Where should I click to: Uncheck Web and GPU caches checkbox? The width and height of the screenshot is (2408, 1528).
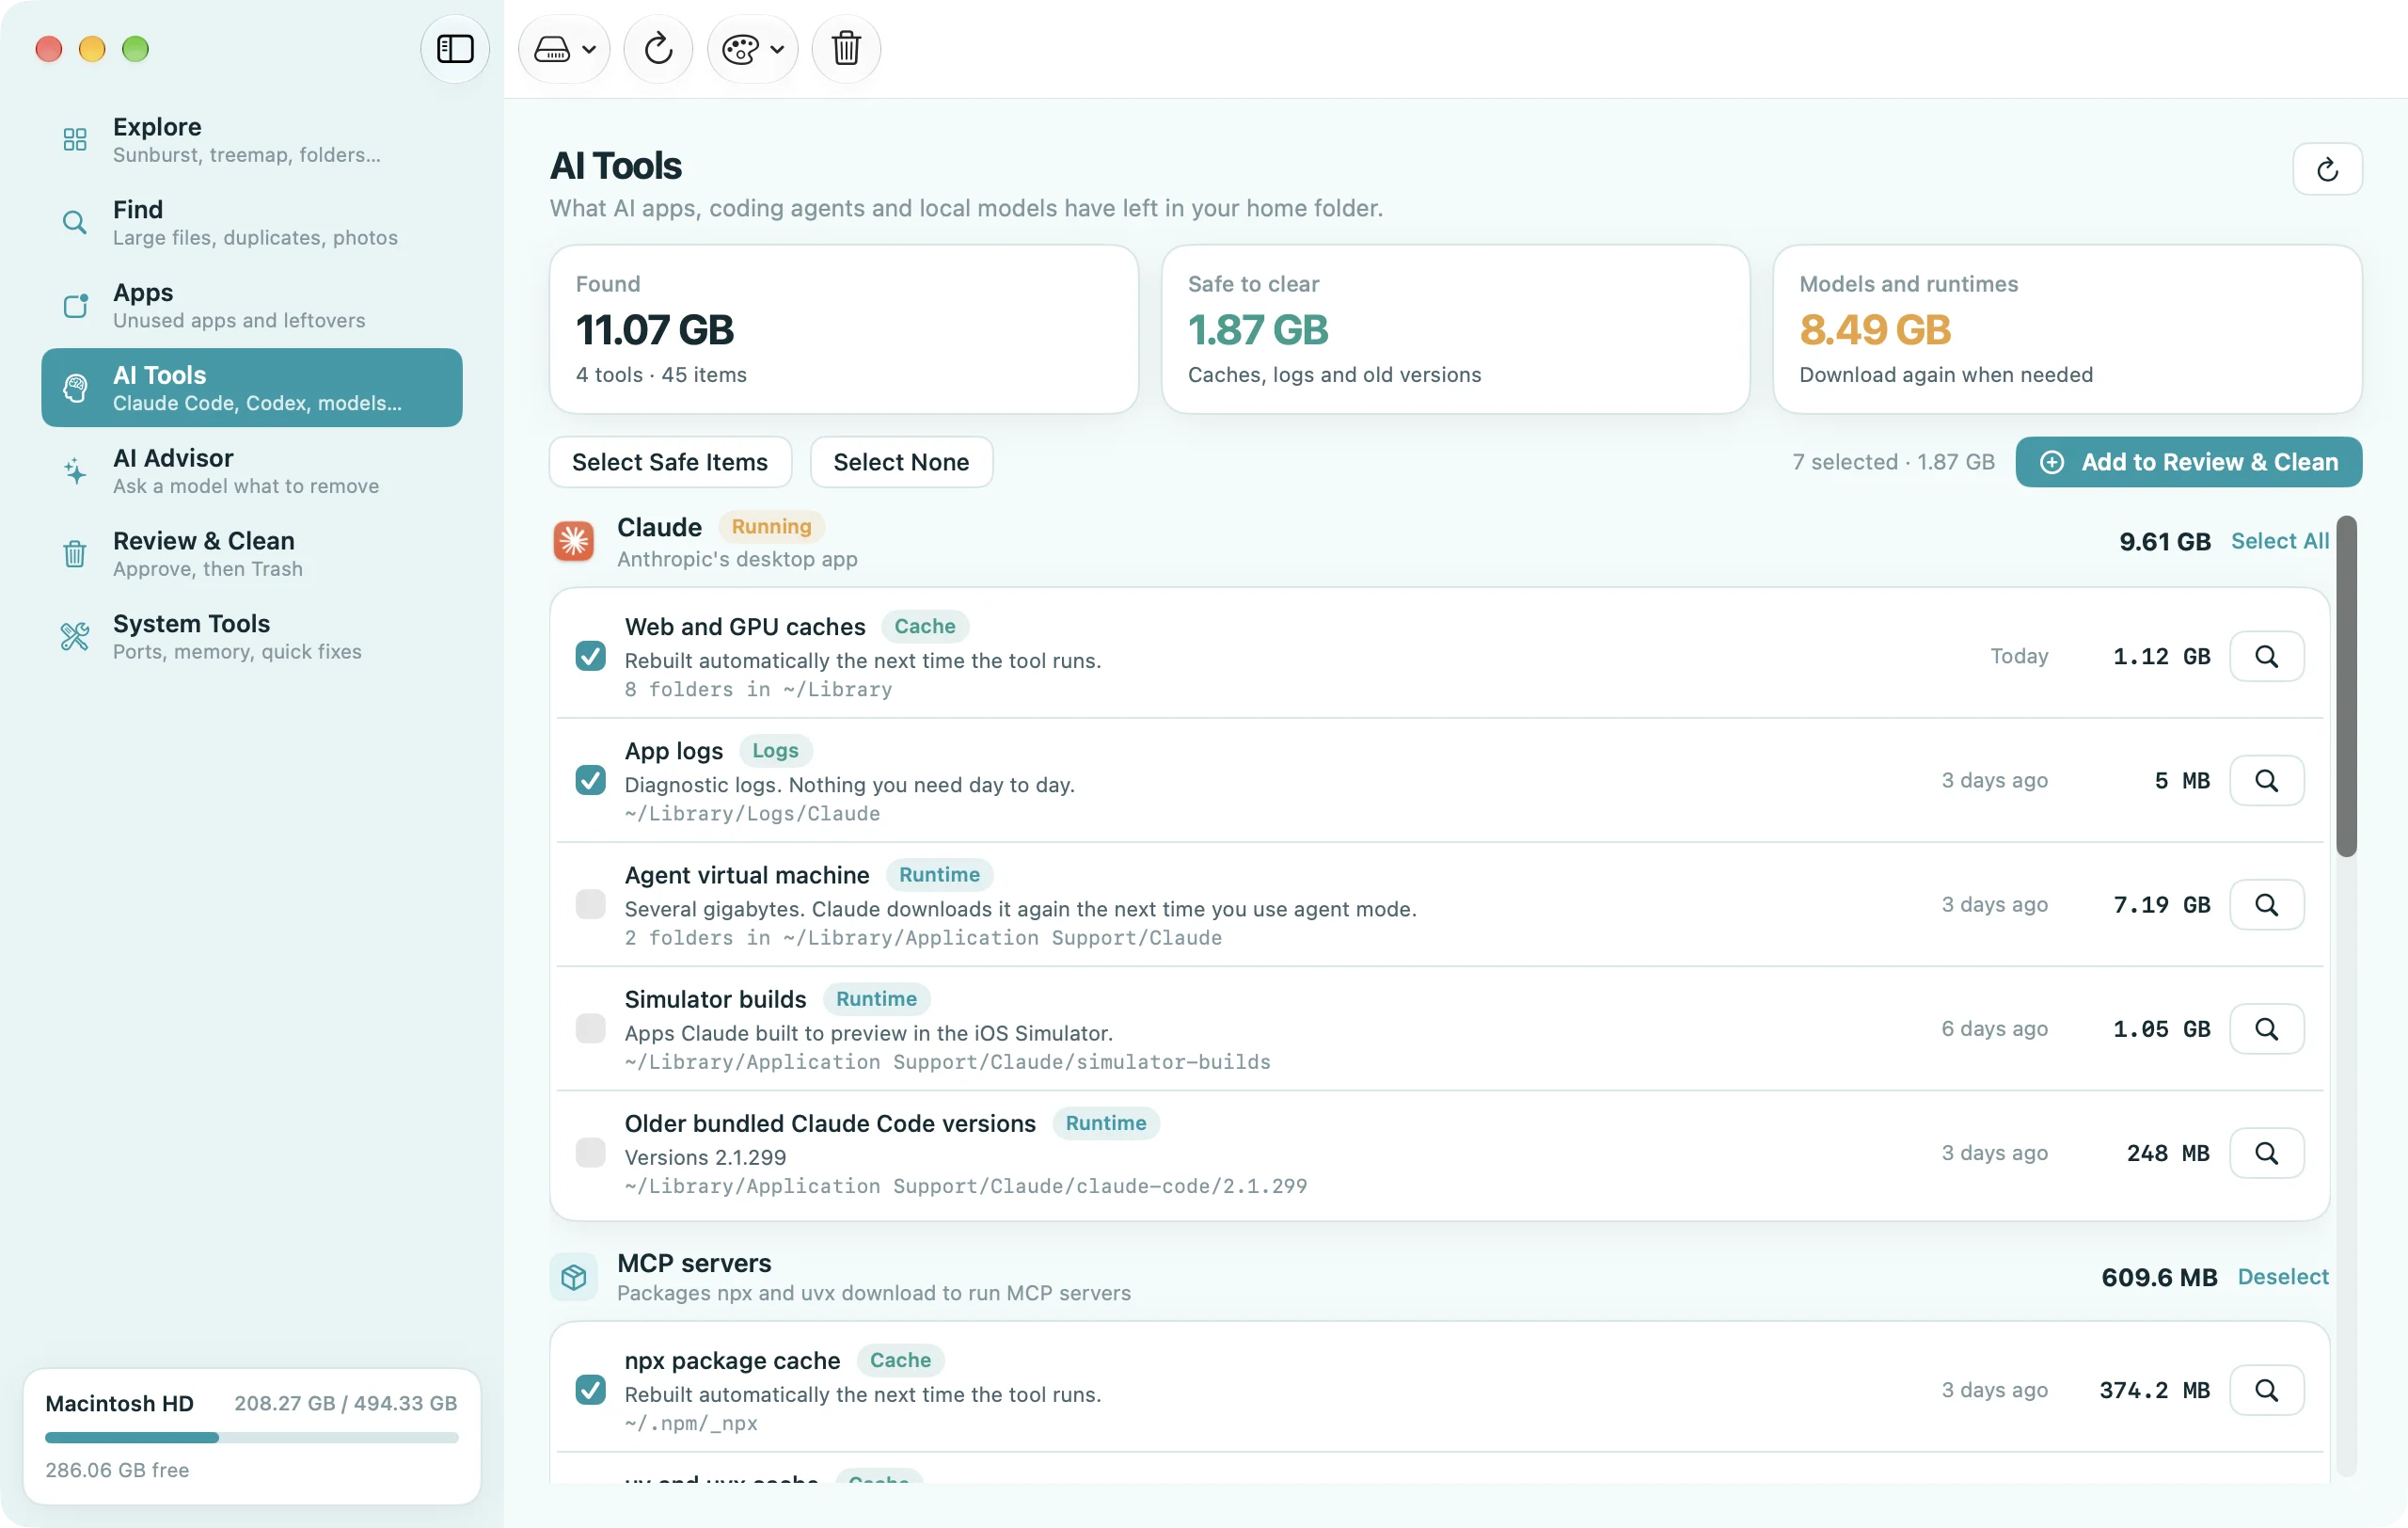point(590,656)
